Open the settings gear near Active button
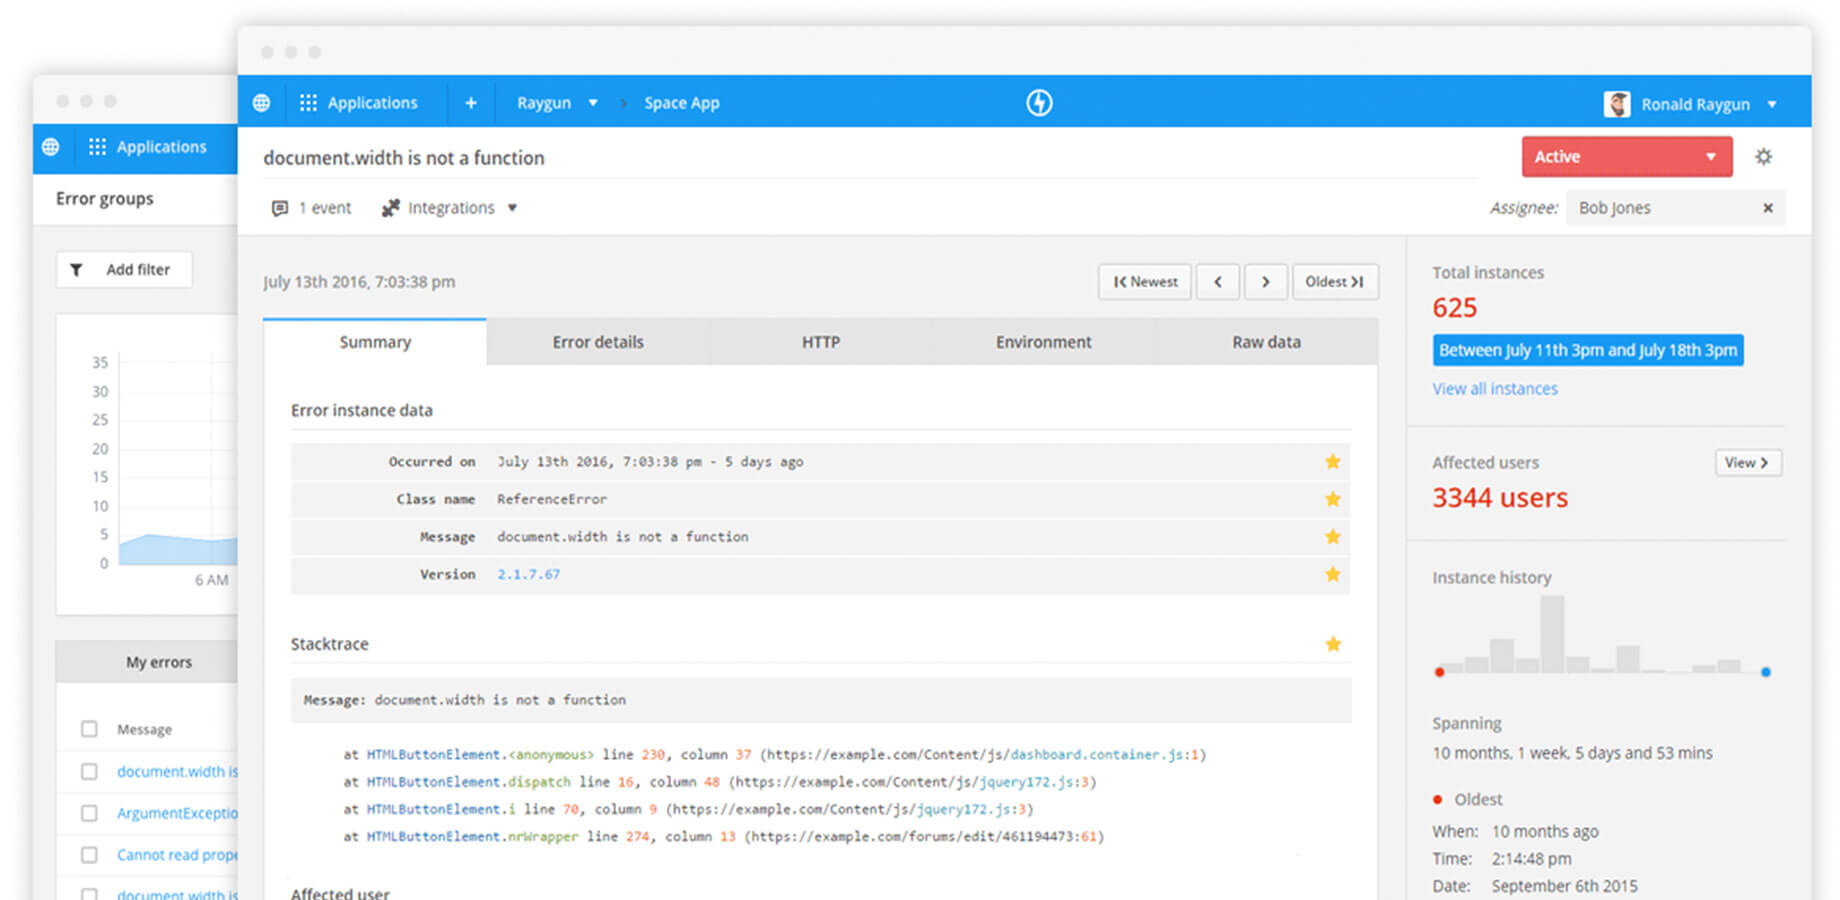The height and width of the screenshot is (900, 1840). coord(1764,156)
